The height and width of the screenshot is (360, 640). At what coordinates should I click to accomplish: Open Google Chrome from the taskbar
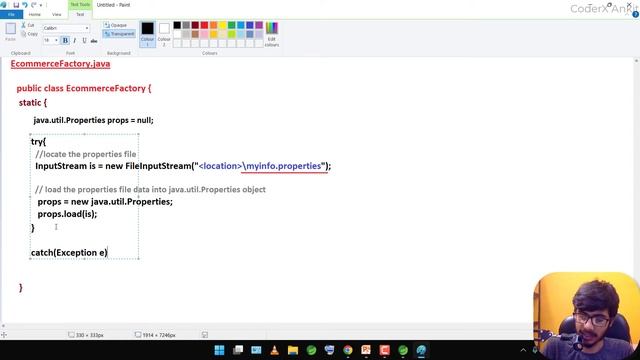(x=348, y=350)
